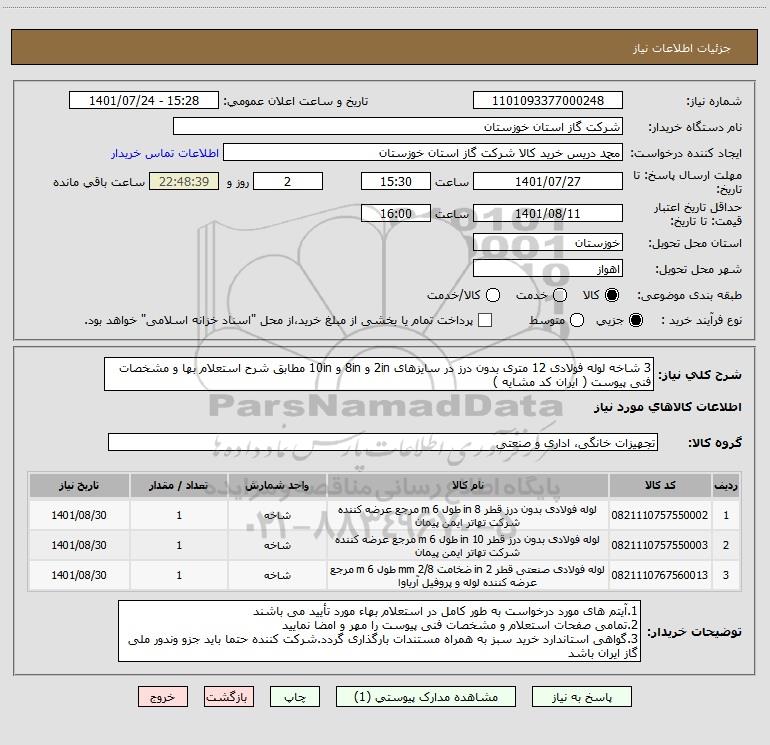
Task: Click the validity time field 16:00
Action: click(x=396, y=214)
